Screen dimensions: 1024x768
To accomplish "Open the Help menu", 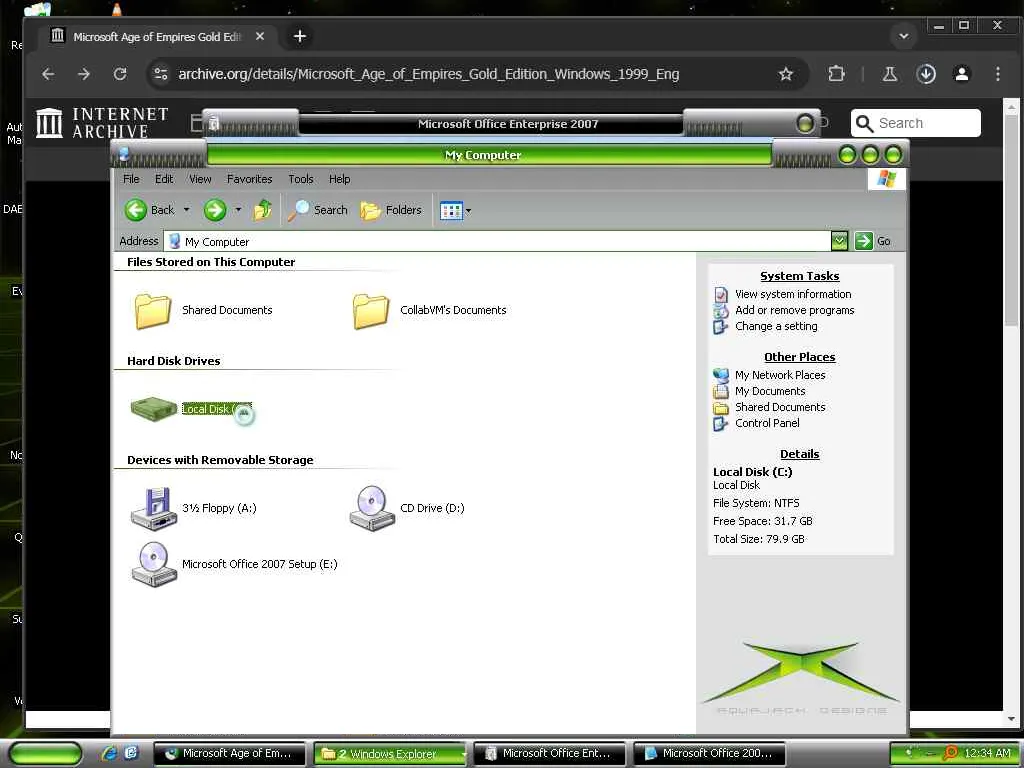I will coord(339,179).
